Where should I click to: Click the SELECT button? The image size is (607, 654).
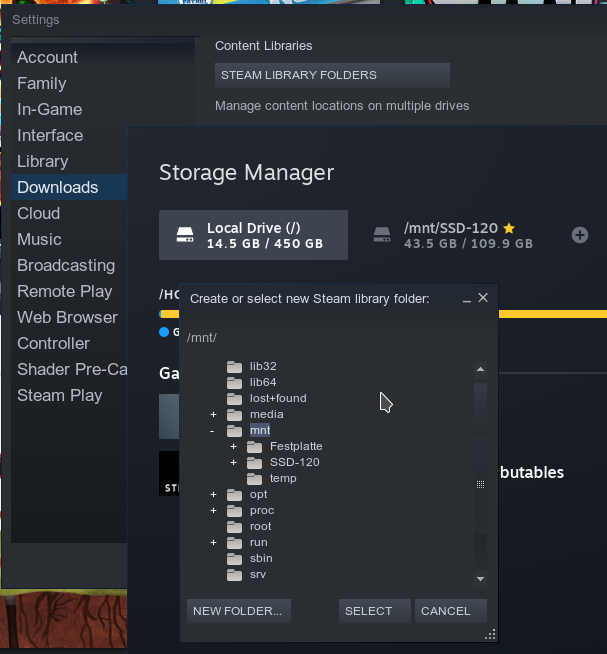click(375, 611)
